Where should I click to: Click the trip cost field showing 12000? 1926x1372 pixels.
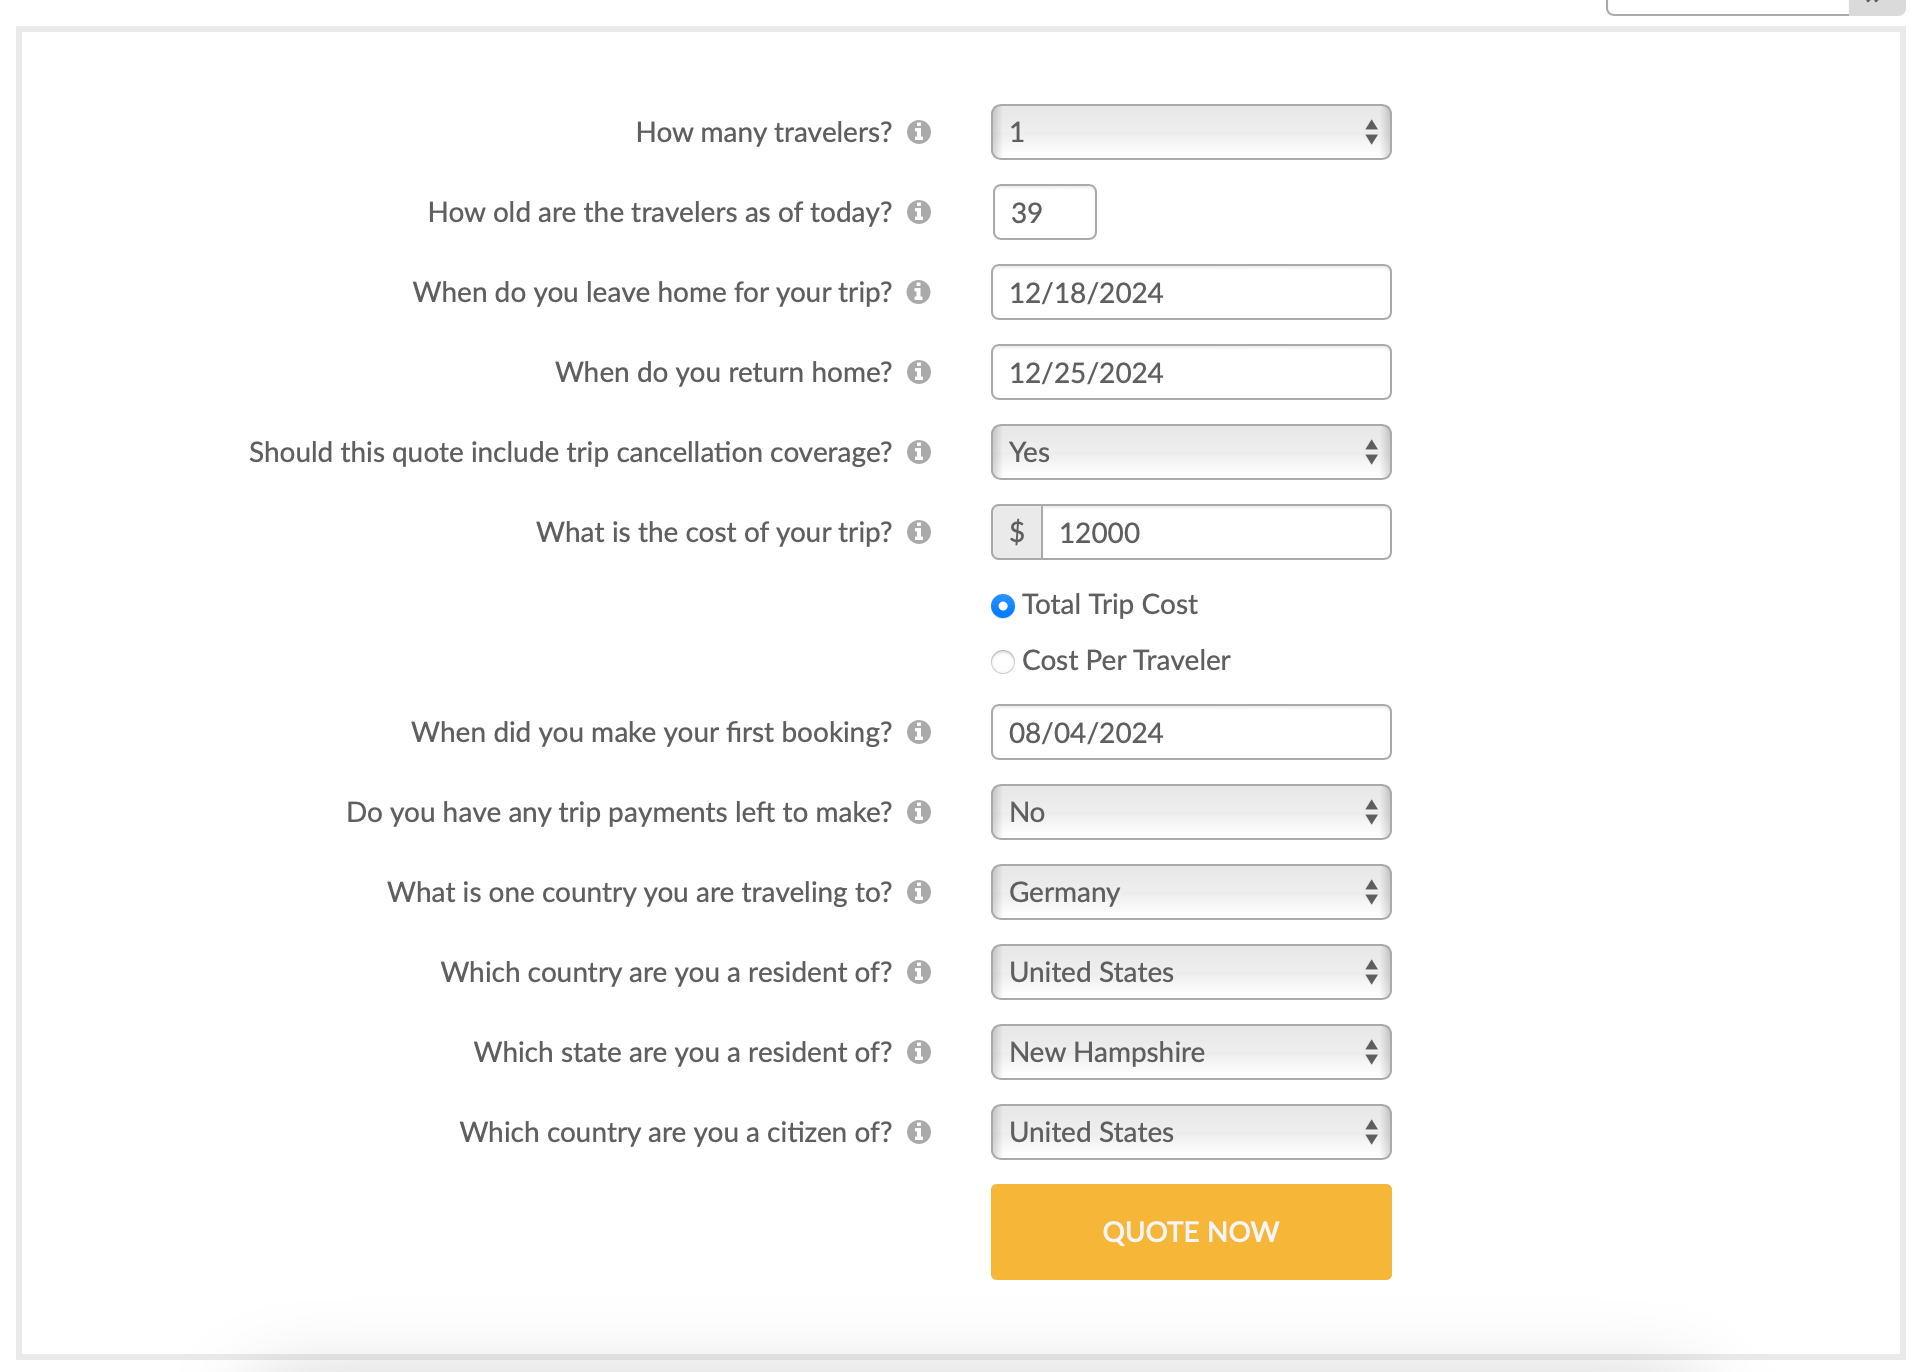point(1215,532)
